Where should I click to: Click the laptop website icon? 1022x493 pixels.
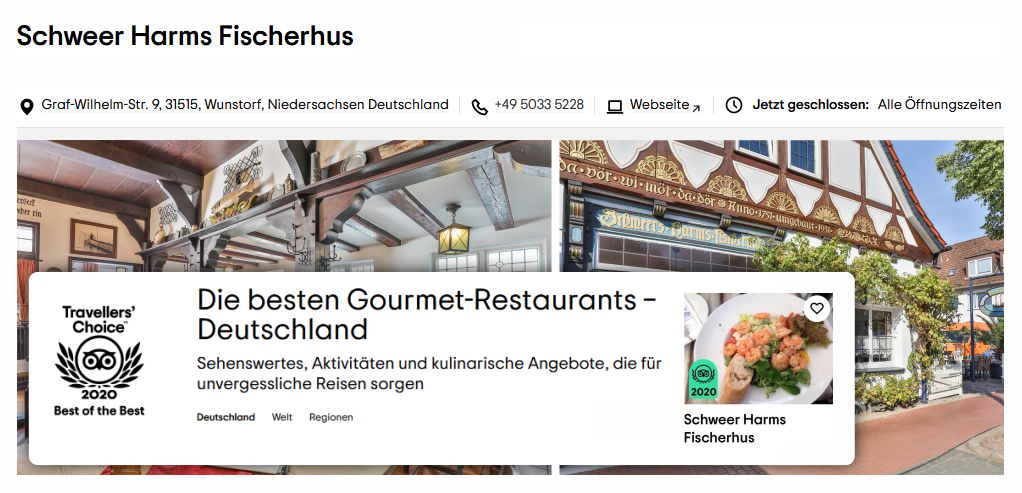(615, 106)
